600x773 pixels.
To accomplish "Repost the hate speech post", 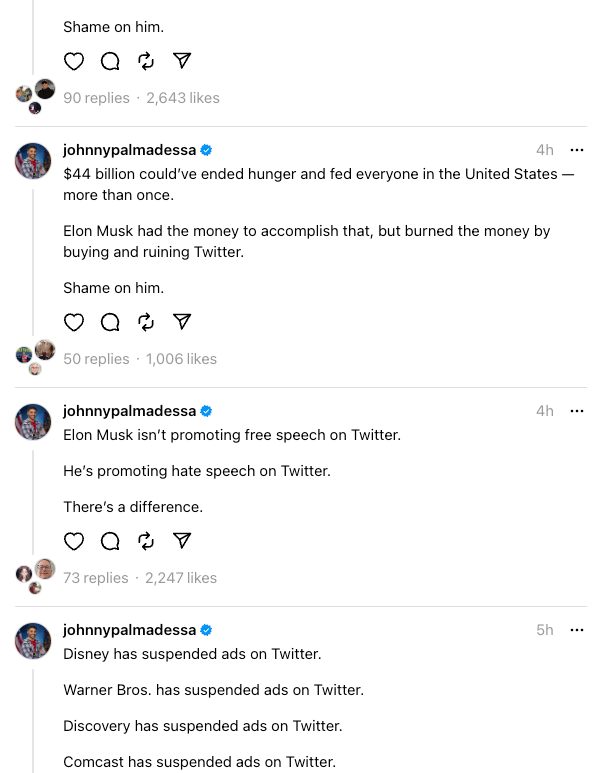I will [x=146, y=541].
